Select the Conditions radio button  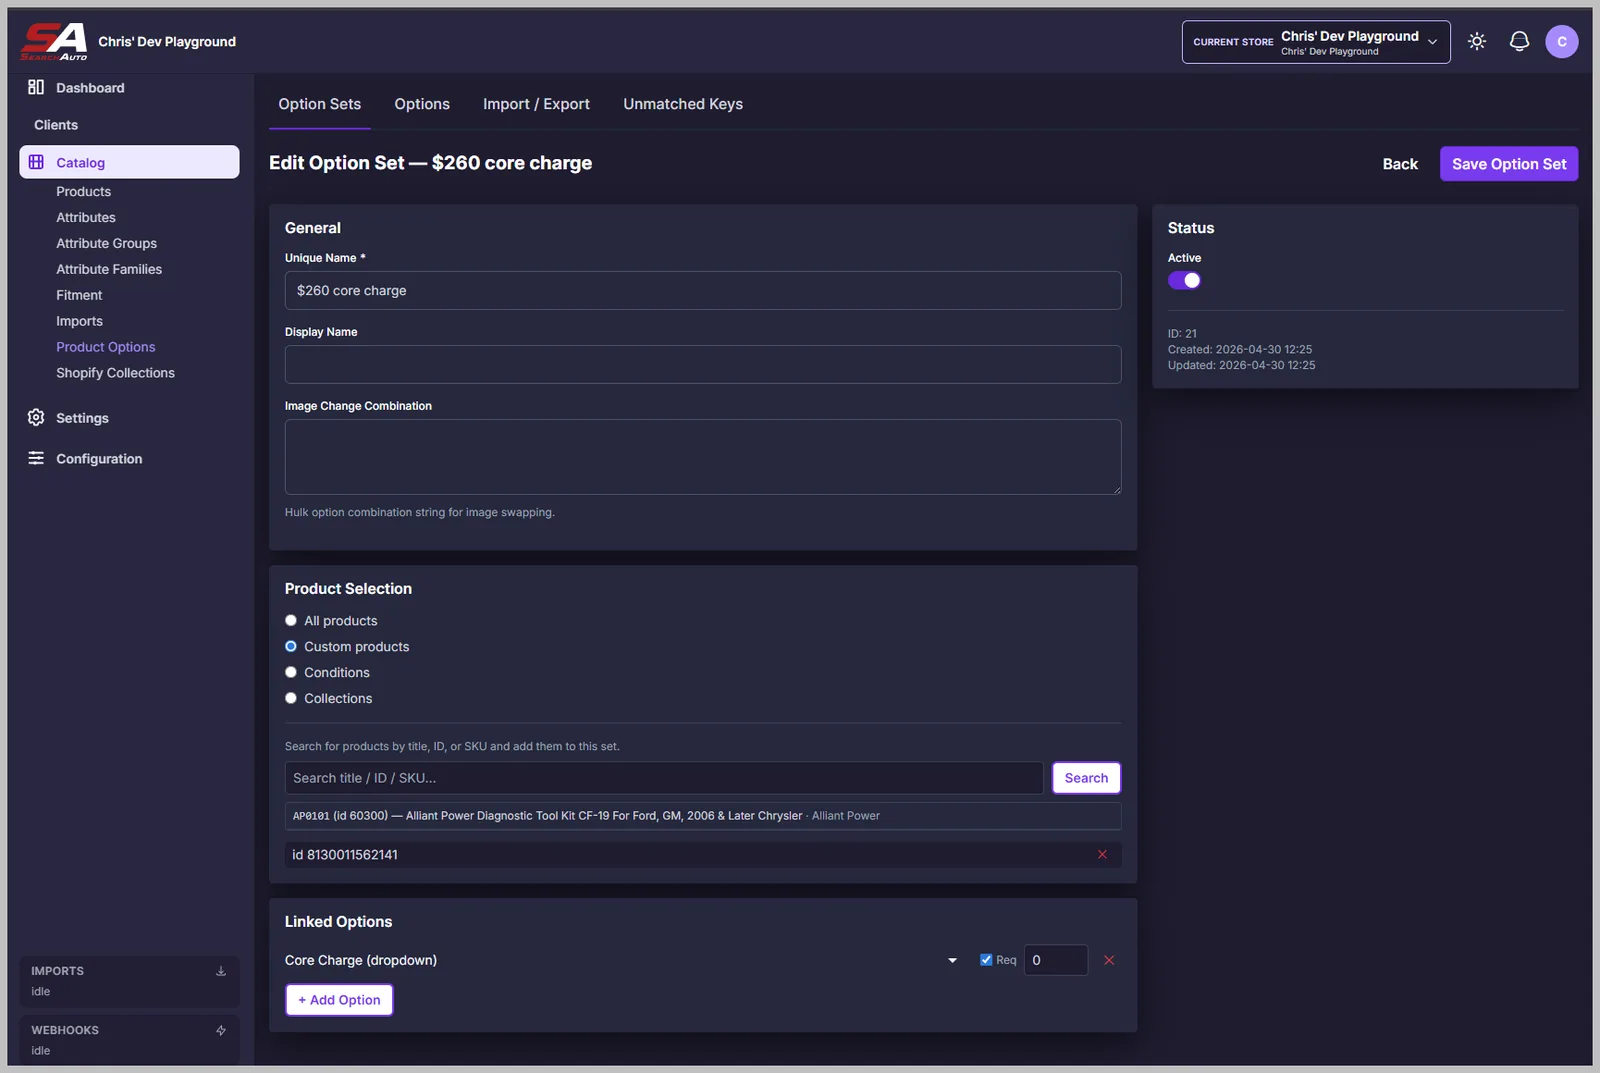pos(291,672)
